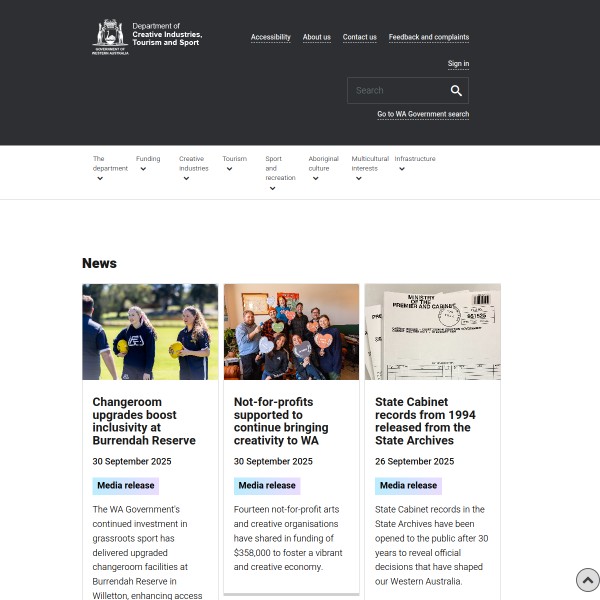Expand The department menu chevron

[x=100, y=178]
